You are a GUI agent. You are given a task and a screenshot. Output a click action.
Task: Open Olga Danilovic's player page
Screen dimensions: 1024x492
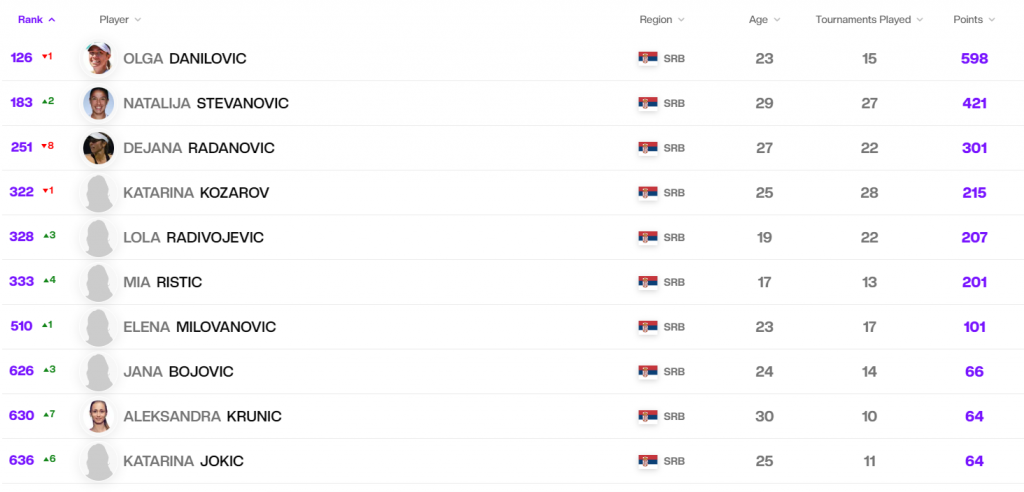pyautogui.click(x=184, y=59)
